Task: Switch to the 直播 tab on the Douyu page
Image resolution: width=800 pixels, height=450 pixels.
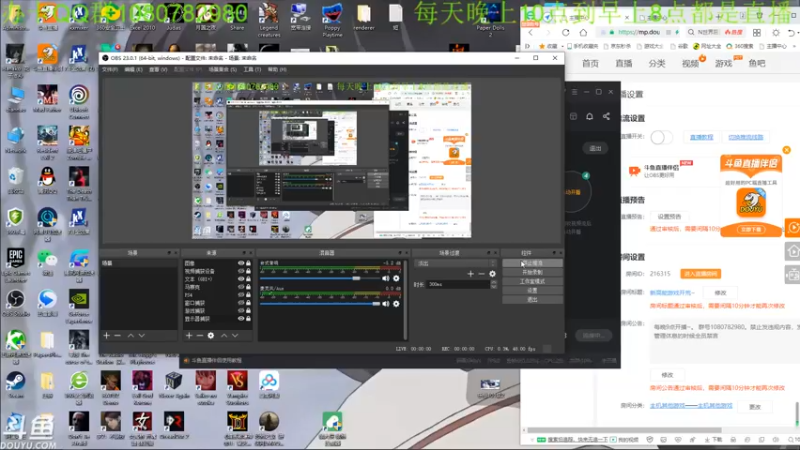Action: pos(623,63)
